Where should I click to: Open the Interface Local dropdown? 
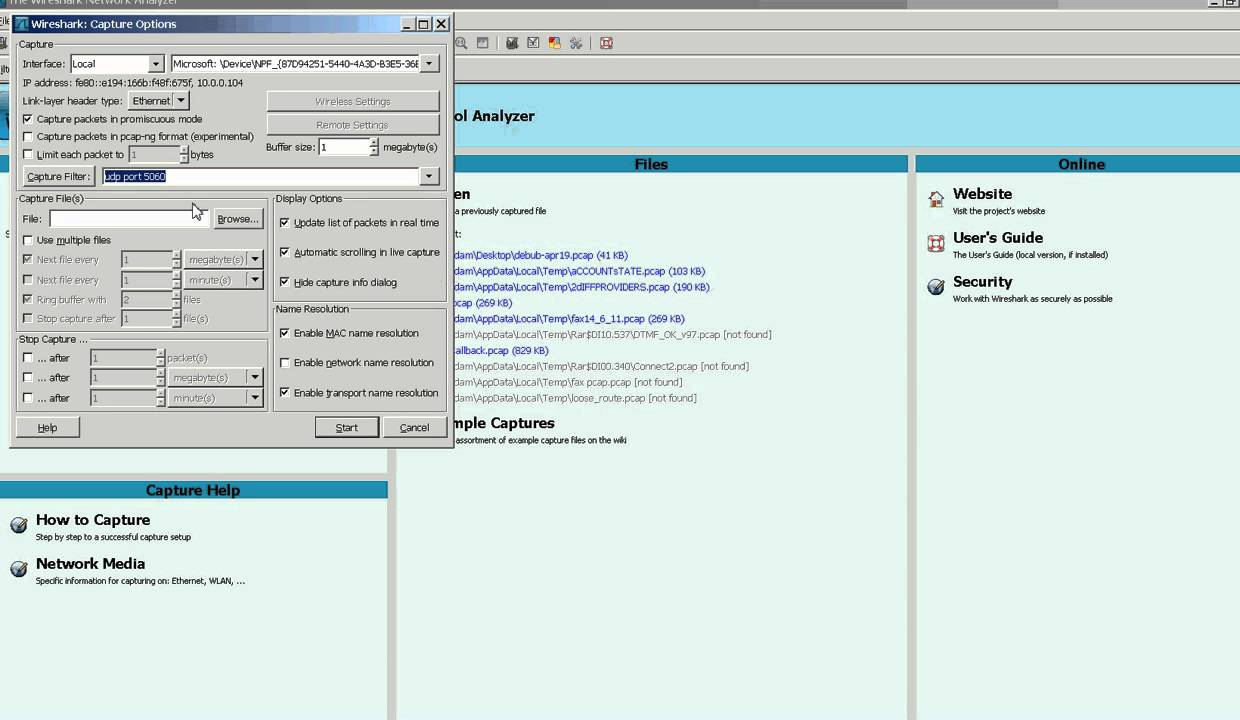coord(115,64)
